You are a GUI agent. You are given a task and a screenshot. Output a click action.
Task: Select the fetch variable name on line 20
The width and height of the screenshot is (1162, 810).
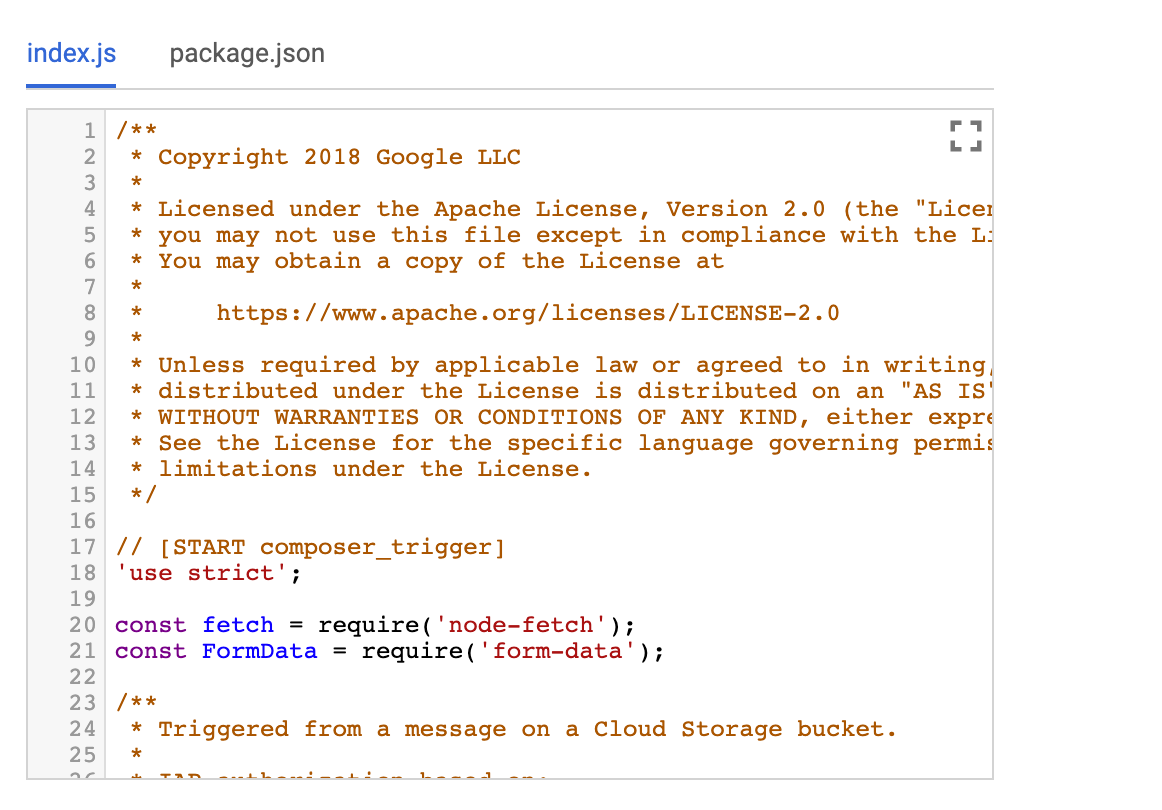pos(238,625)
